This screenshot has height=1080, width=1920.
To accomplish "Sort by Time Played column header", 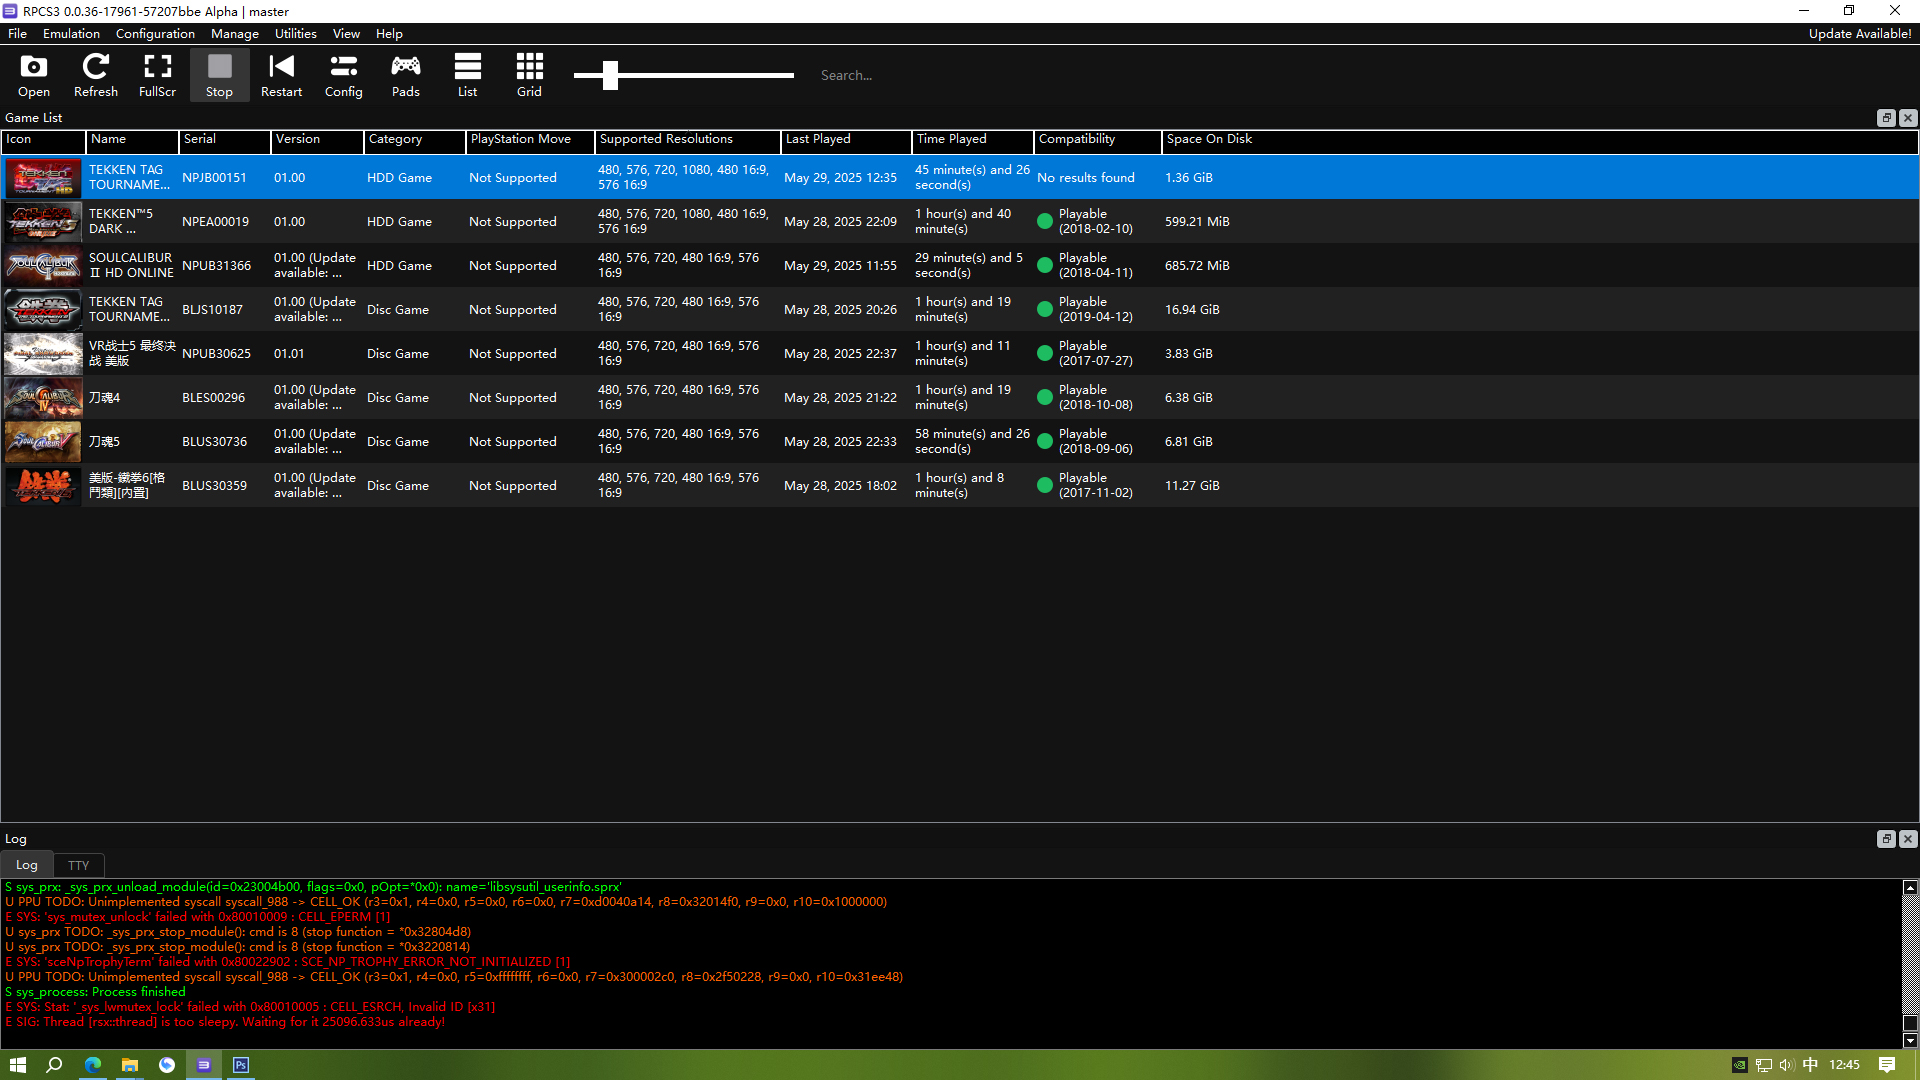I will tap(973, 140).
